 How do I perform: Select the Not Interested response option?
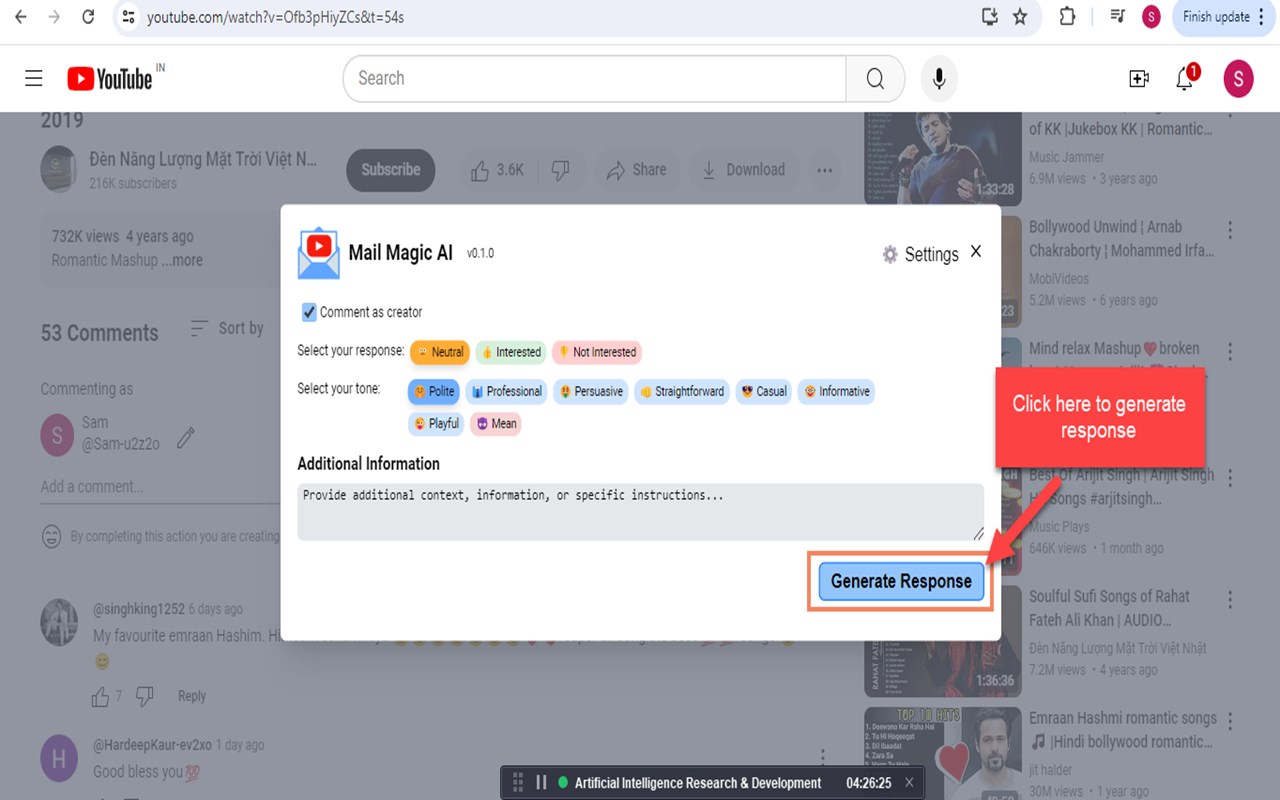[597, 352]
